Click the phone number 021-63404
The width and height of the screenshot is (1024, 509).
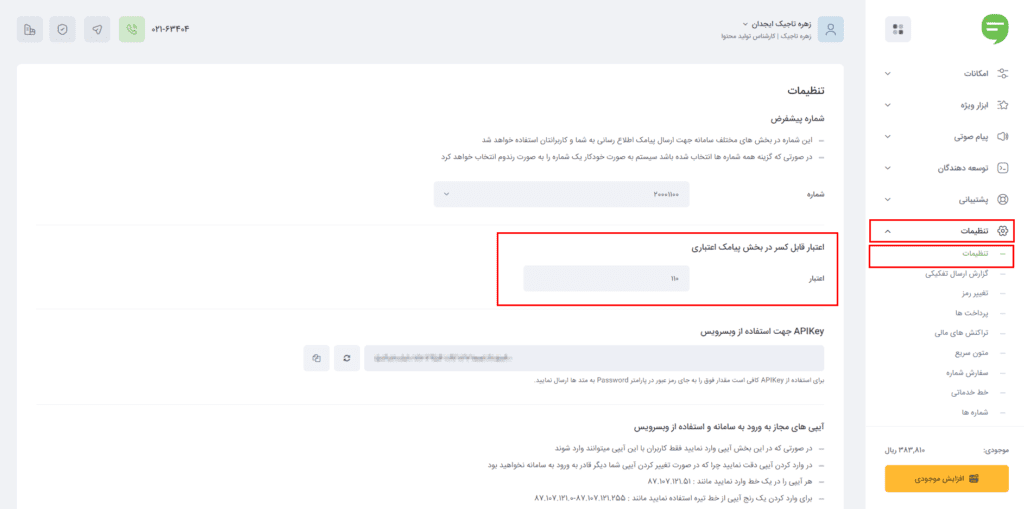(170, 29)
